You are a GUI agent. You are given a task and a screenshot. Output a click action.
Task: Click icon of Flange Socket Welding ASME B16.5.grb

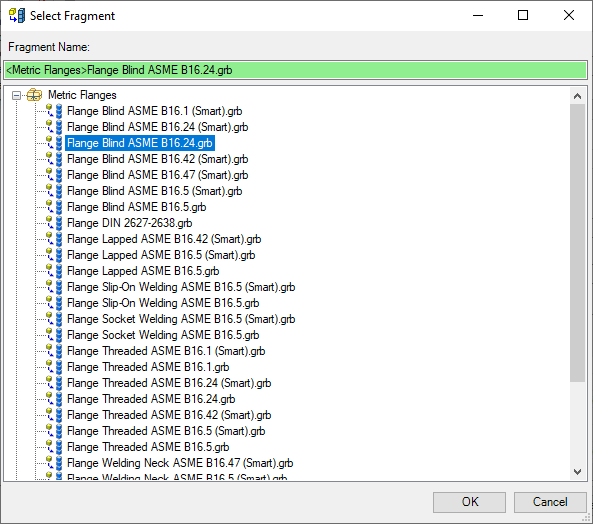point(54,335)
